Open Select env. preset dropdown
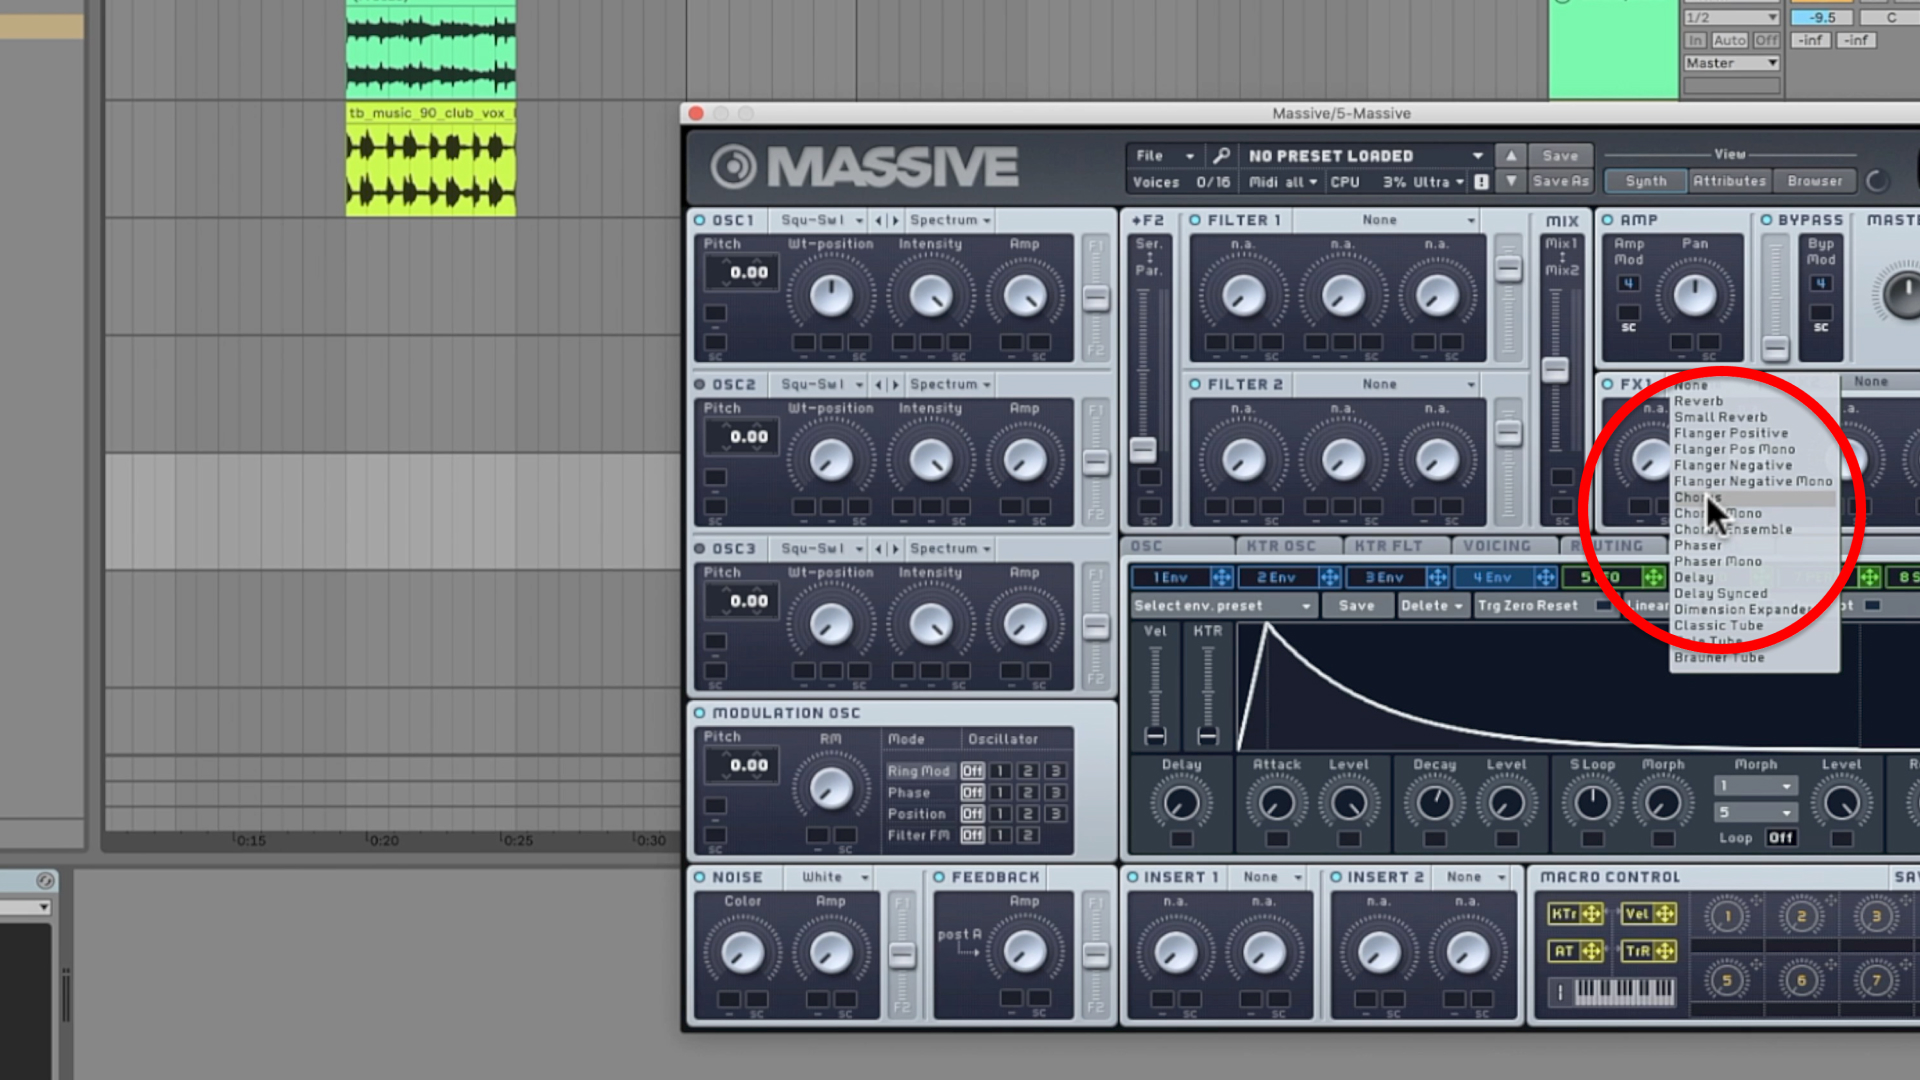The image size is (1920, 1080). click(x=1222, y=606)
